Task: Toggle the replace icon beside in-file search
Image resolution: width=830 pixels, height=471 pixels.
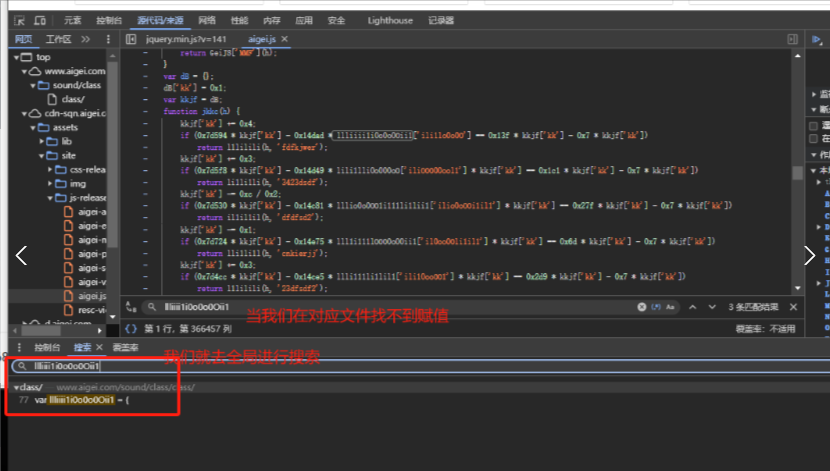Action: click(x=131, y=307)
